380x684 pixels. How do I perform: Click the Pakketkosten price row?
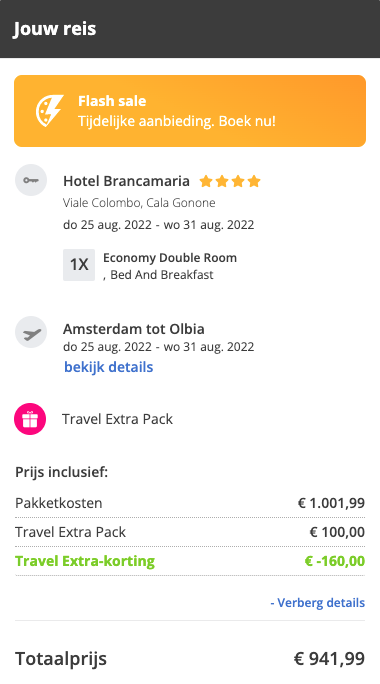[190, 503]
